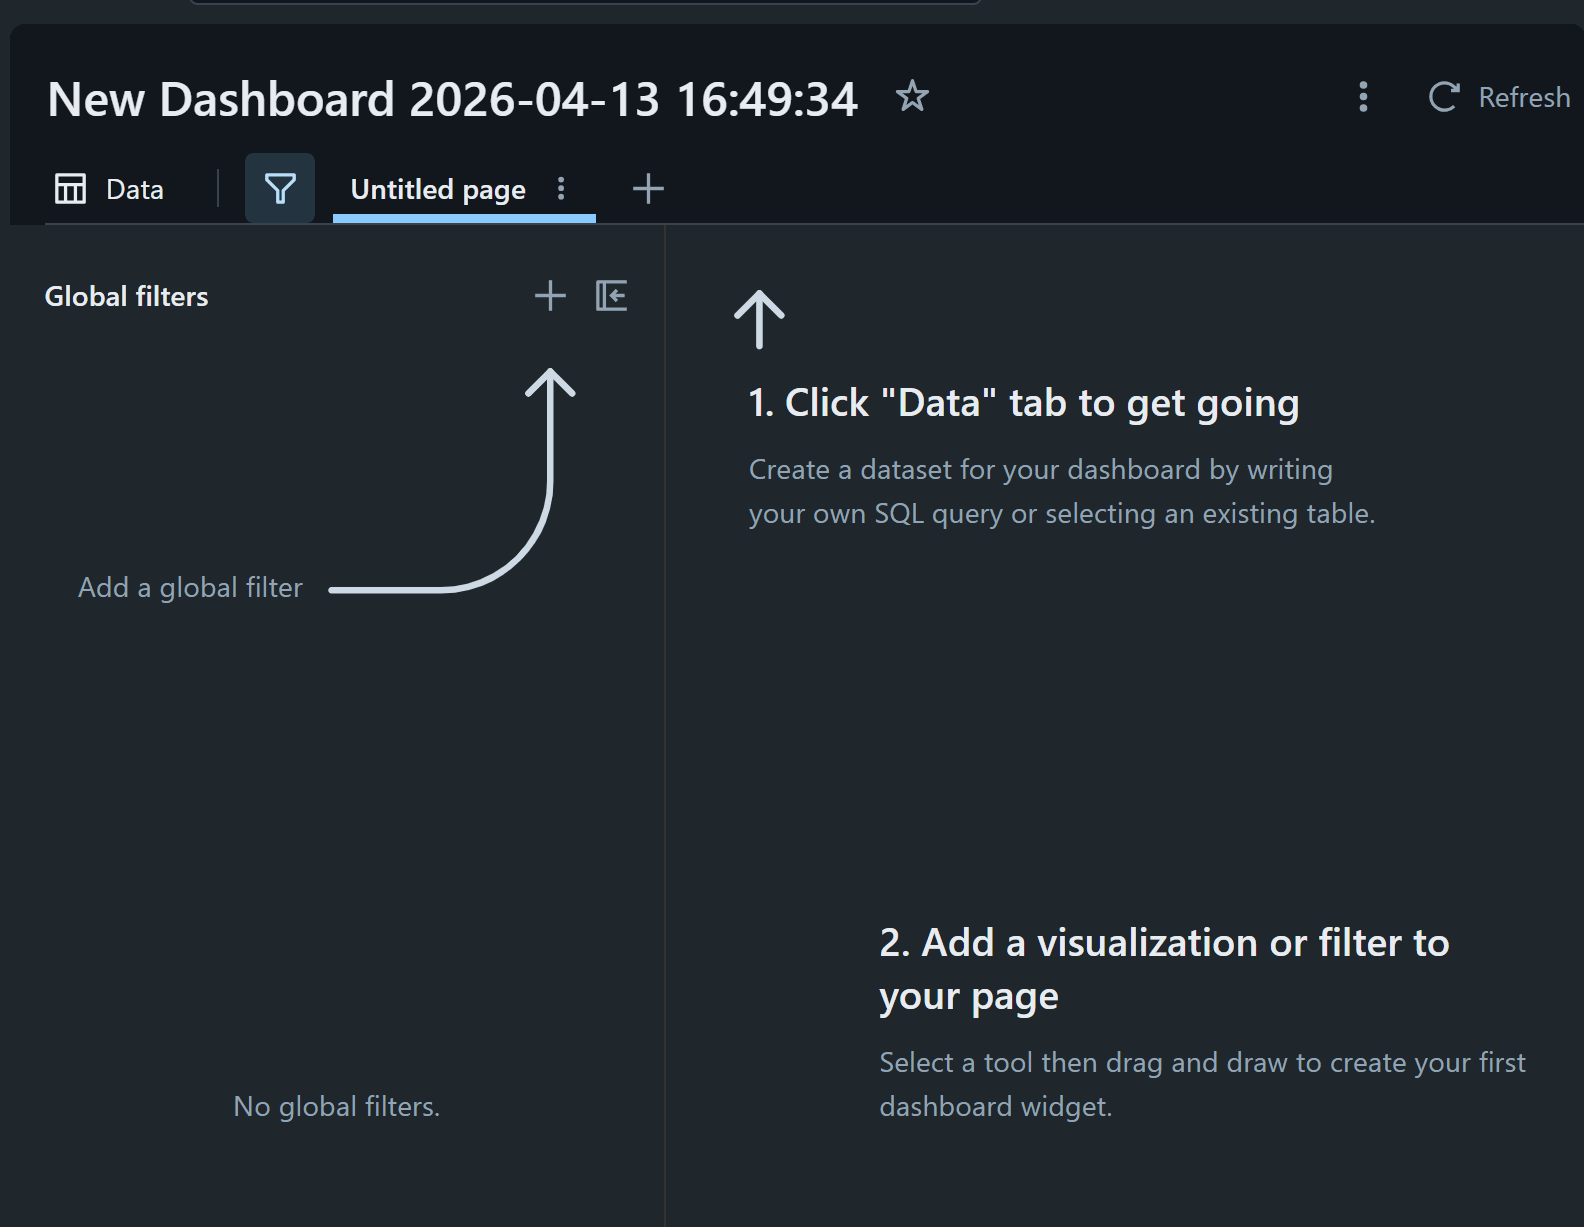Click the up arrow above step 1
Screen dimensions: 1584x1227
click(x=759, y=319)
